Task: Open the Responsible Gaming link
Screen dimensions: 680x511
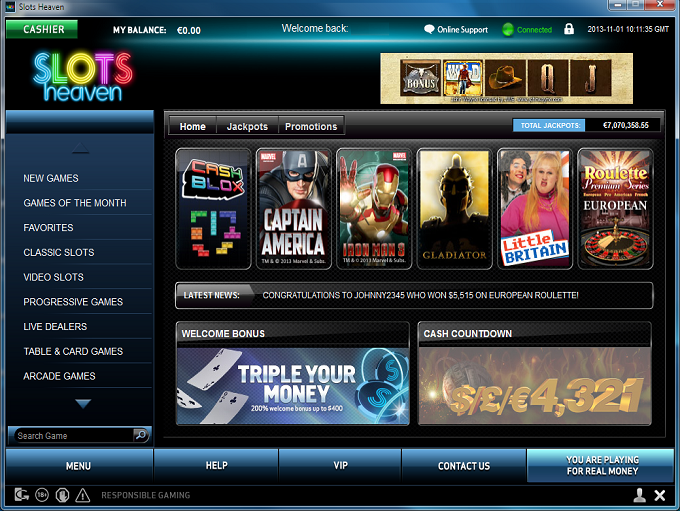Action: [146, 495]
